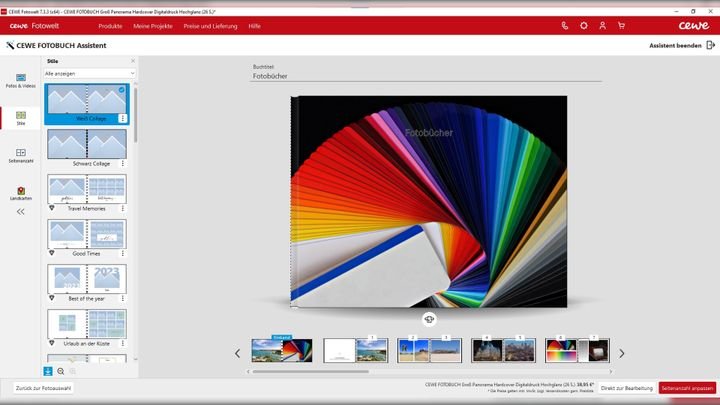
Task: Click 'Zurück zur Fotoauswahl' button
Action: pos(43,388)
